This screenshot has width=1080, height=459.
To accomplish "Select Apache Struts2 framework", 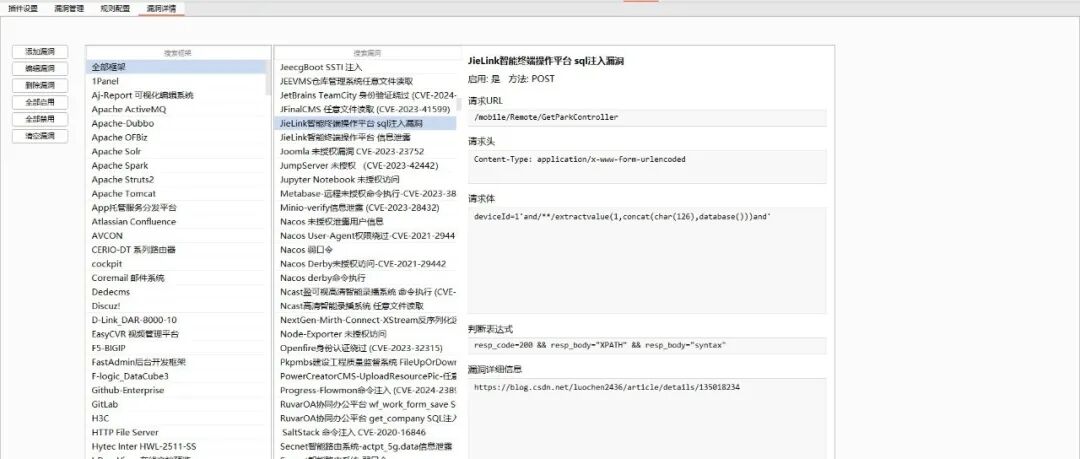I will [176, 179].
